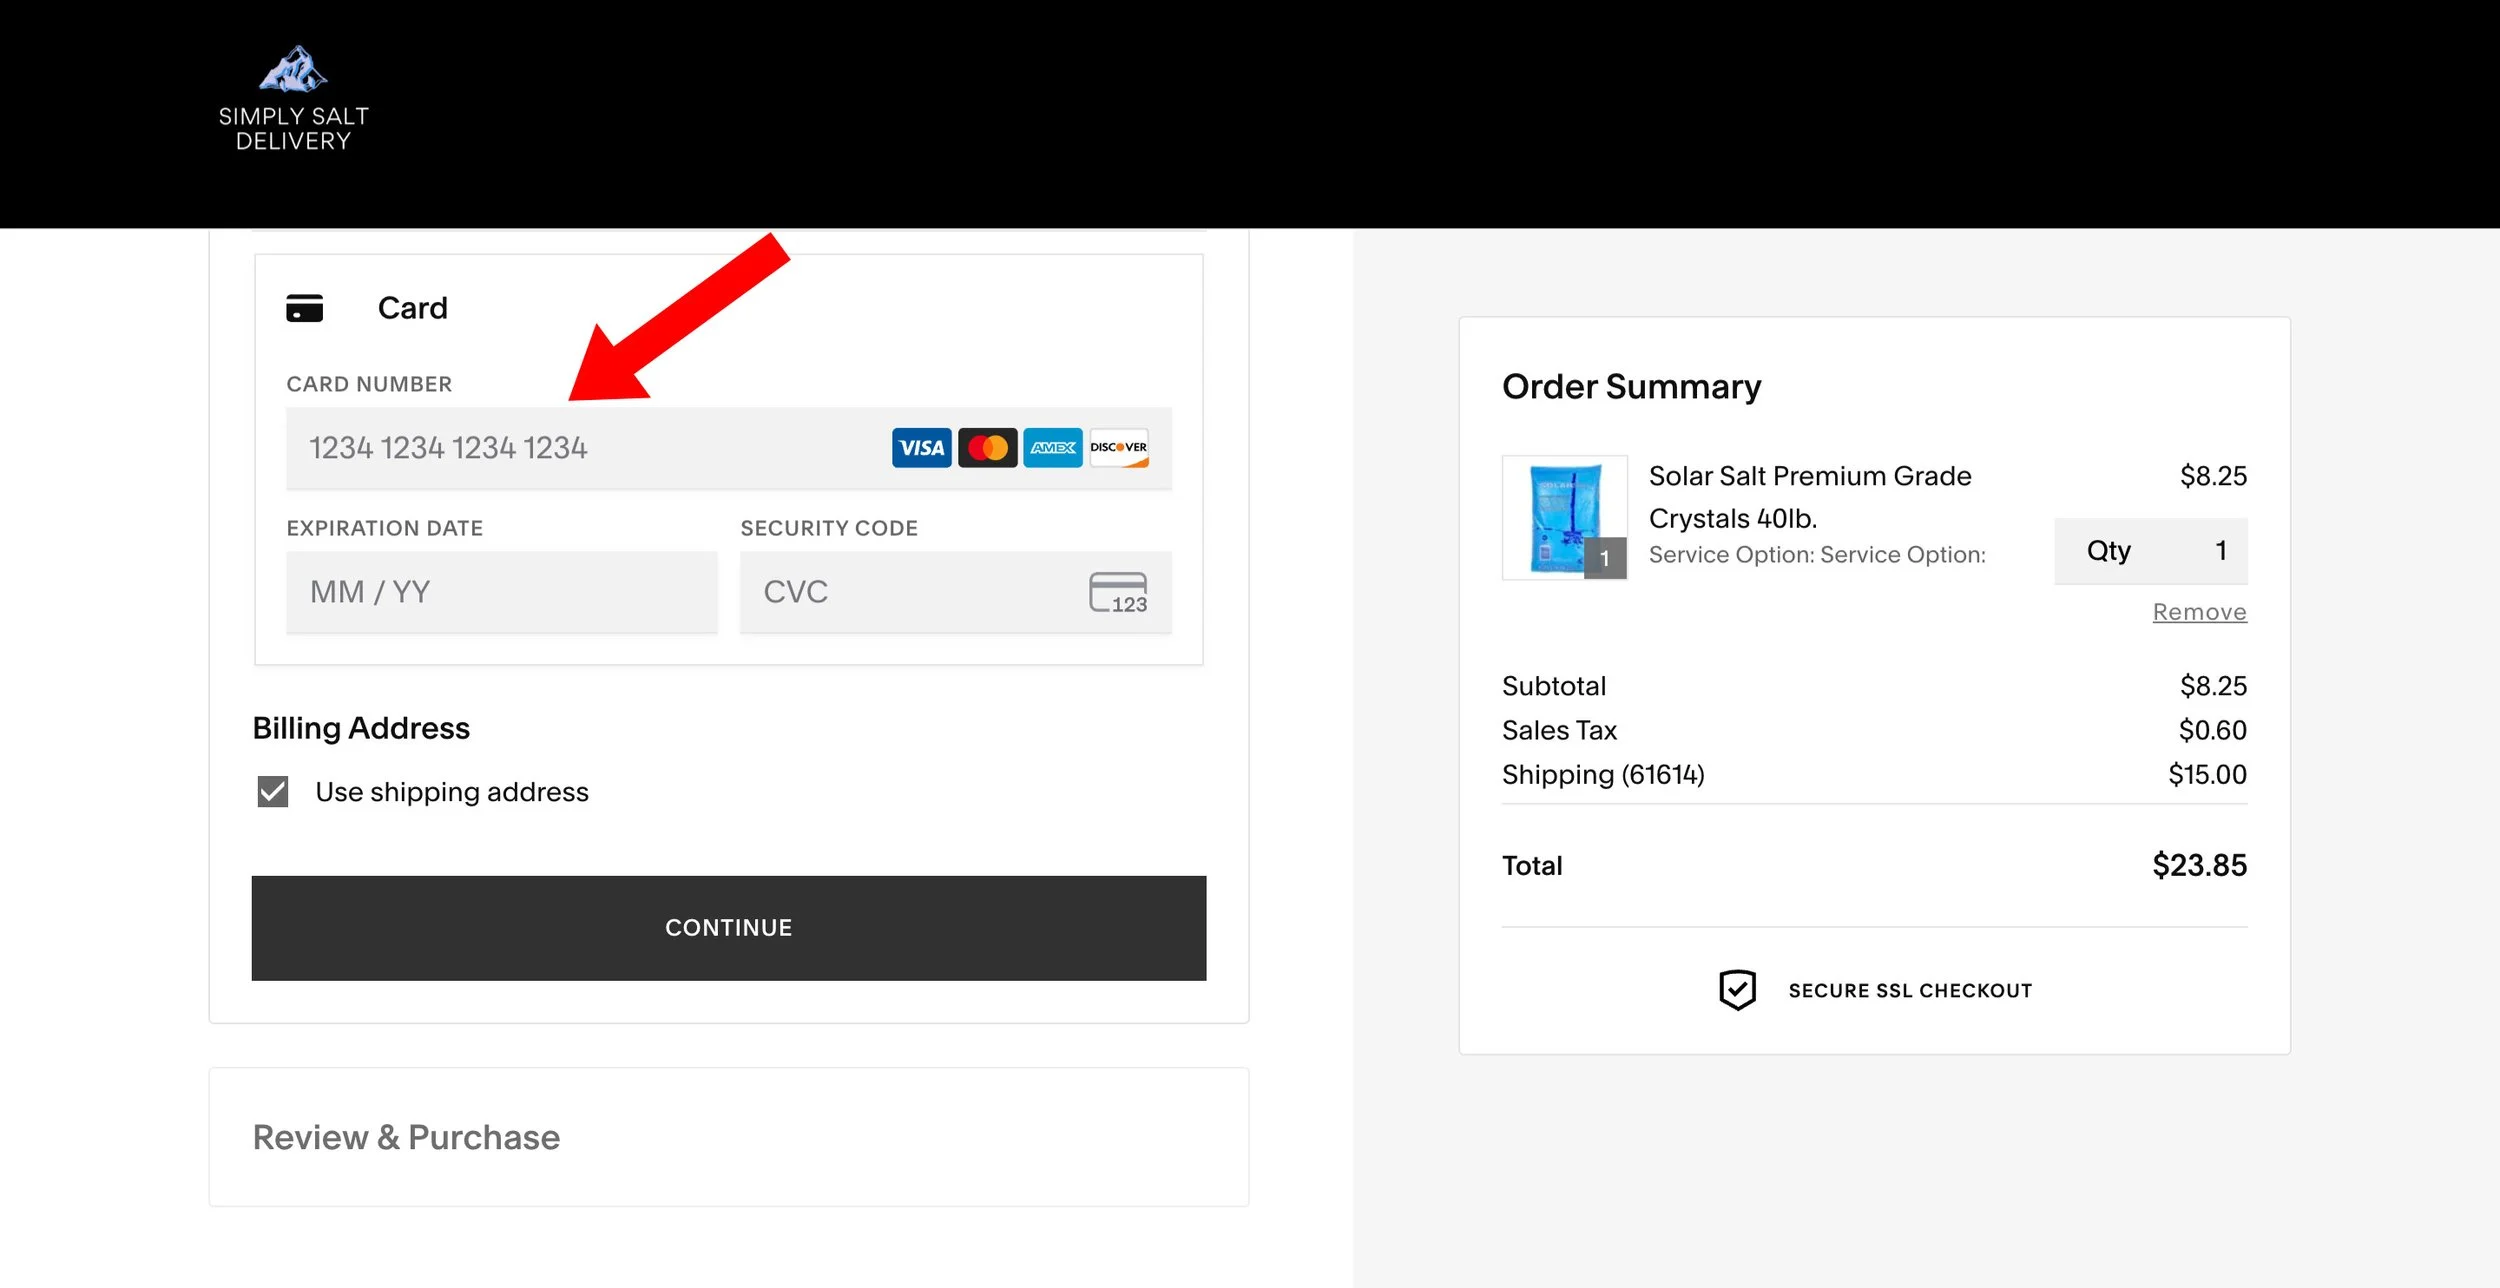Click the Visa card logo icon
2500x1288 pixels.
(920, 448)
